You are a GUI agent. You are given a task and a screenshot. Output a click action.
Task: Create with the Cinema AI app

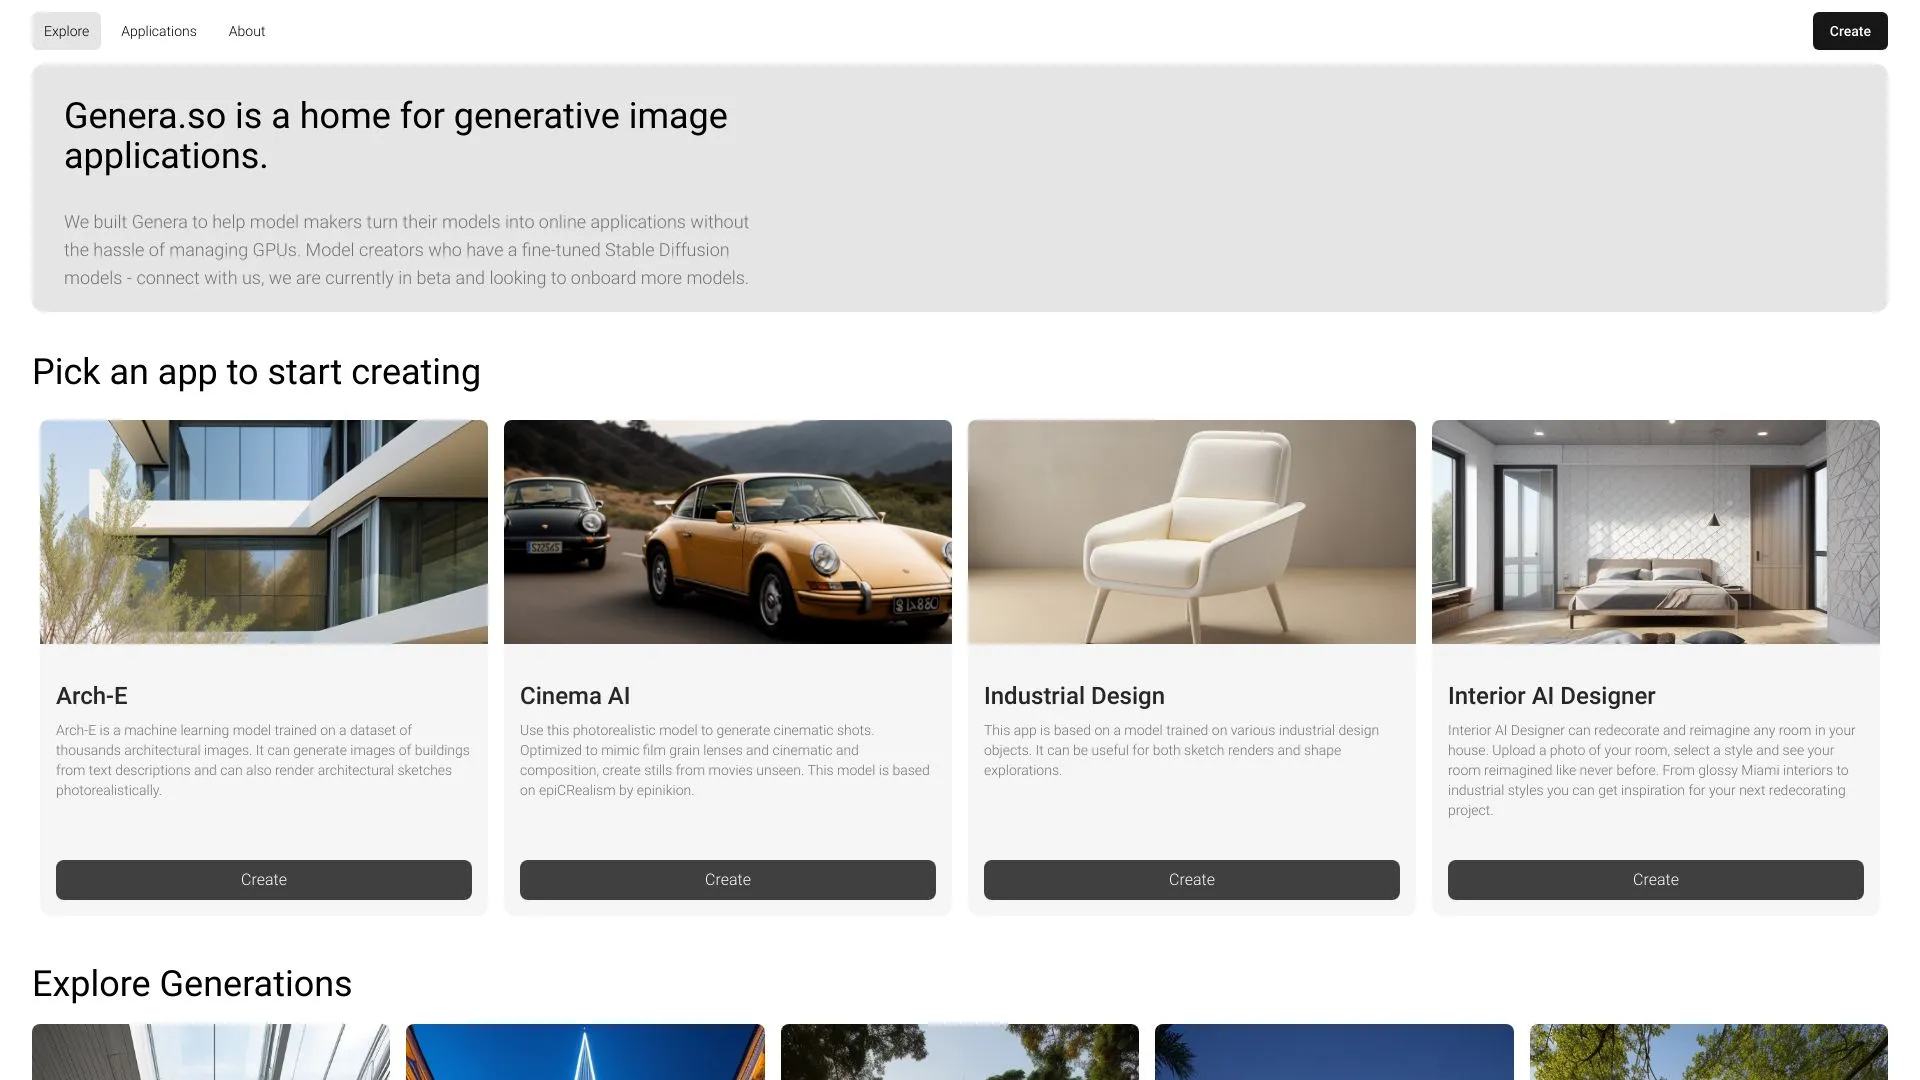727,880
